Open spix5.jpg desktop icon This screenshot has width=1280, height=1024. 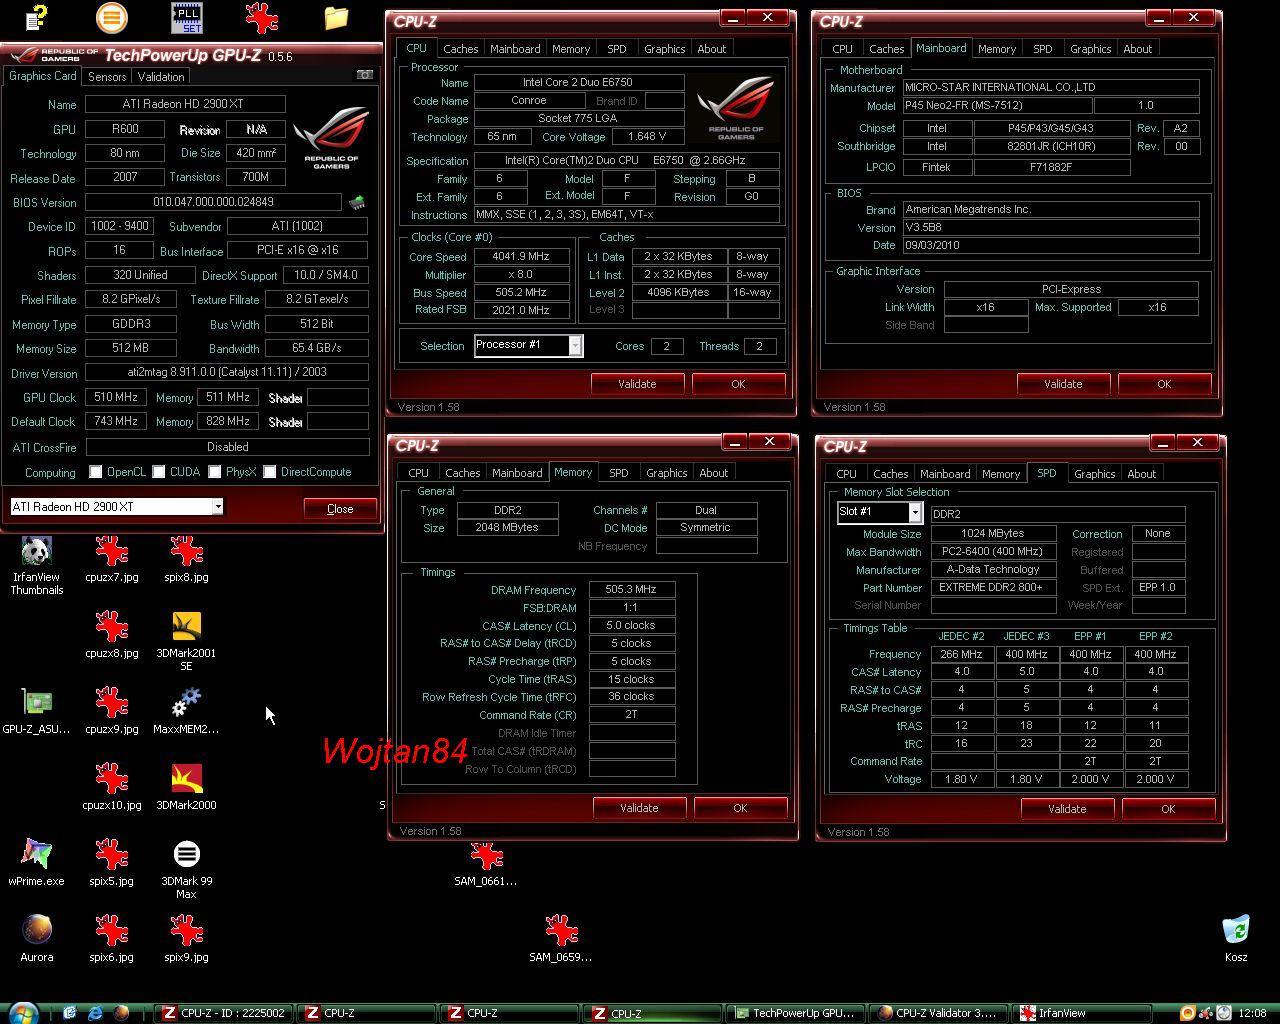(x=112, y=863)
